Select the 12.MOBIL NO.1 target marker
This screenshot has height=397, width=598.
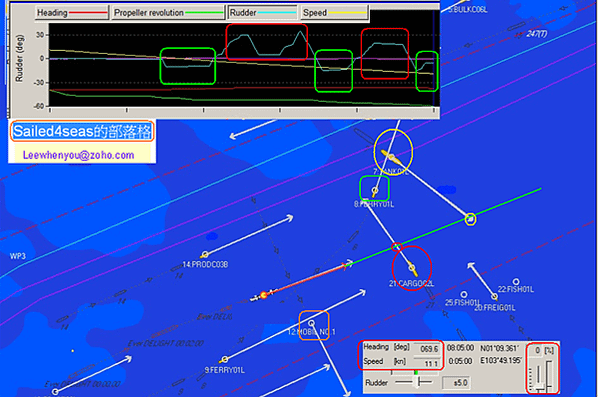[312, 323]
